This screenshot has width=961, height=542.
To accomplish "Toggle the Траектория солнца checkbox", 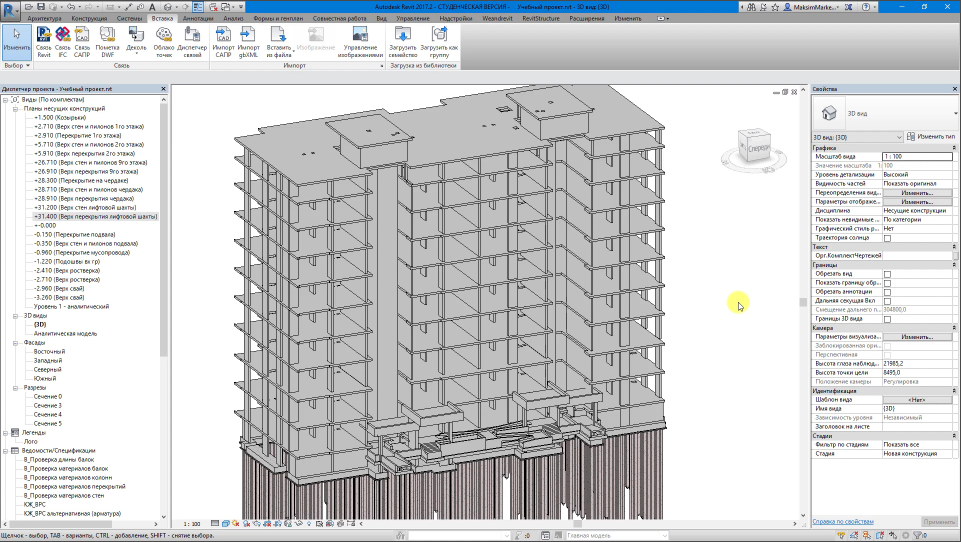I will click(x=887, y=238).
